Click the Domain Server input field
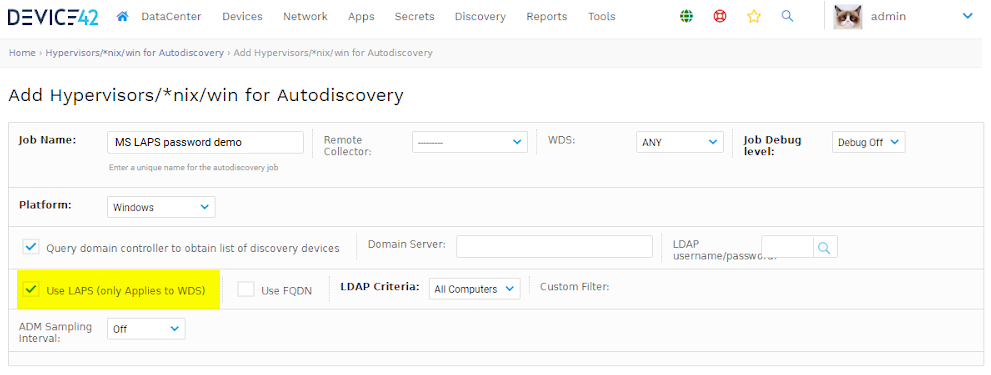The height and width of the screenshot is (375, 991). pyautogui.click(x=554, y=247)
